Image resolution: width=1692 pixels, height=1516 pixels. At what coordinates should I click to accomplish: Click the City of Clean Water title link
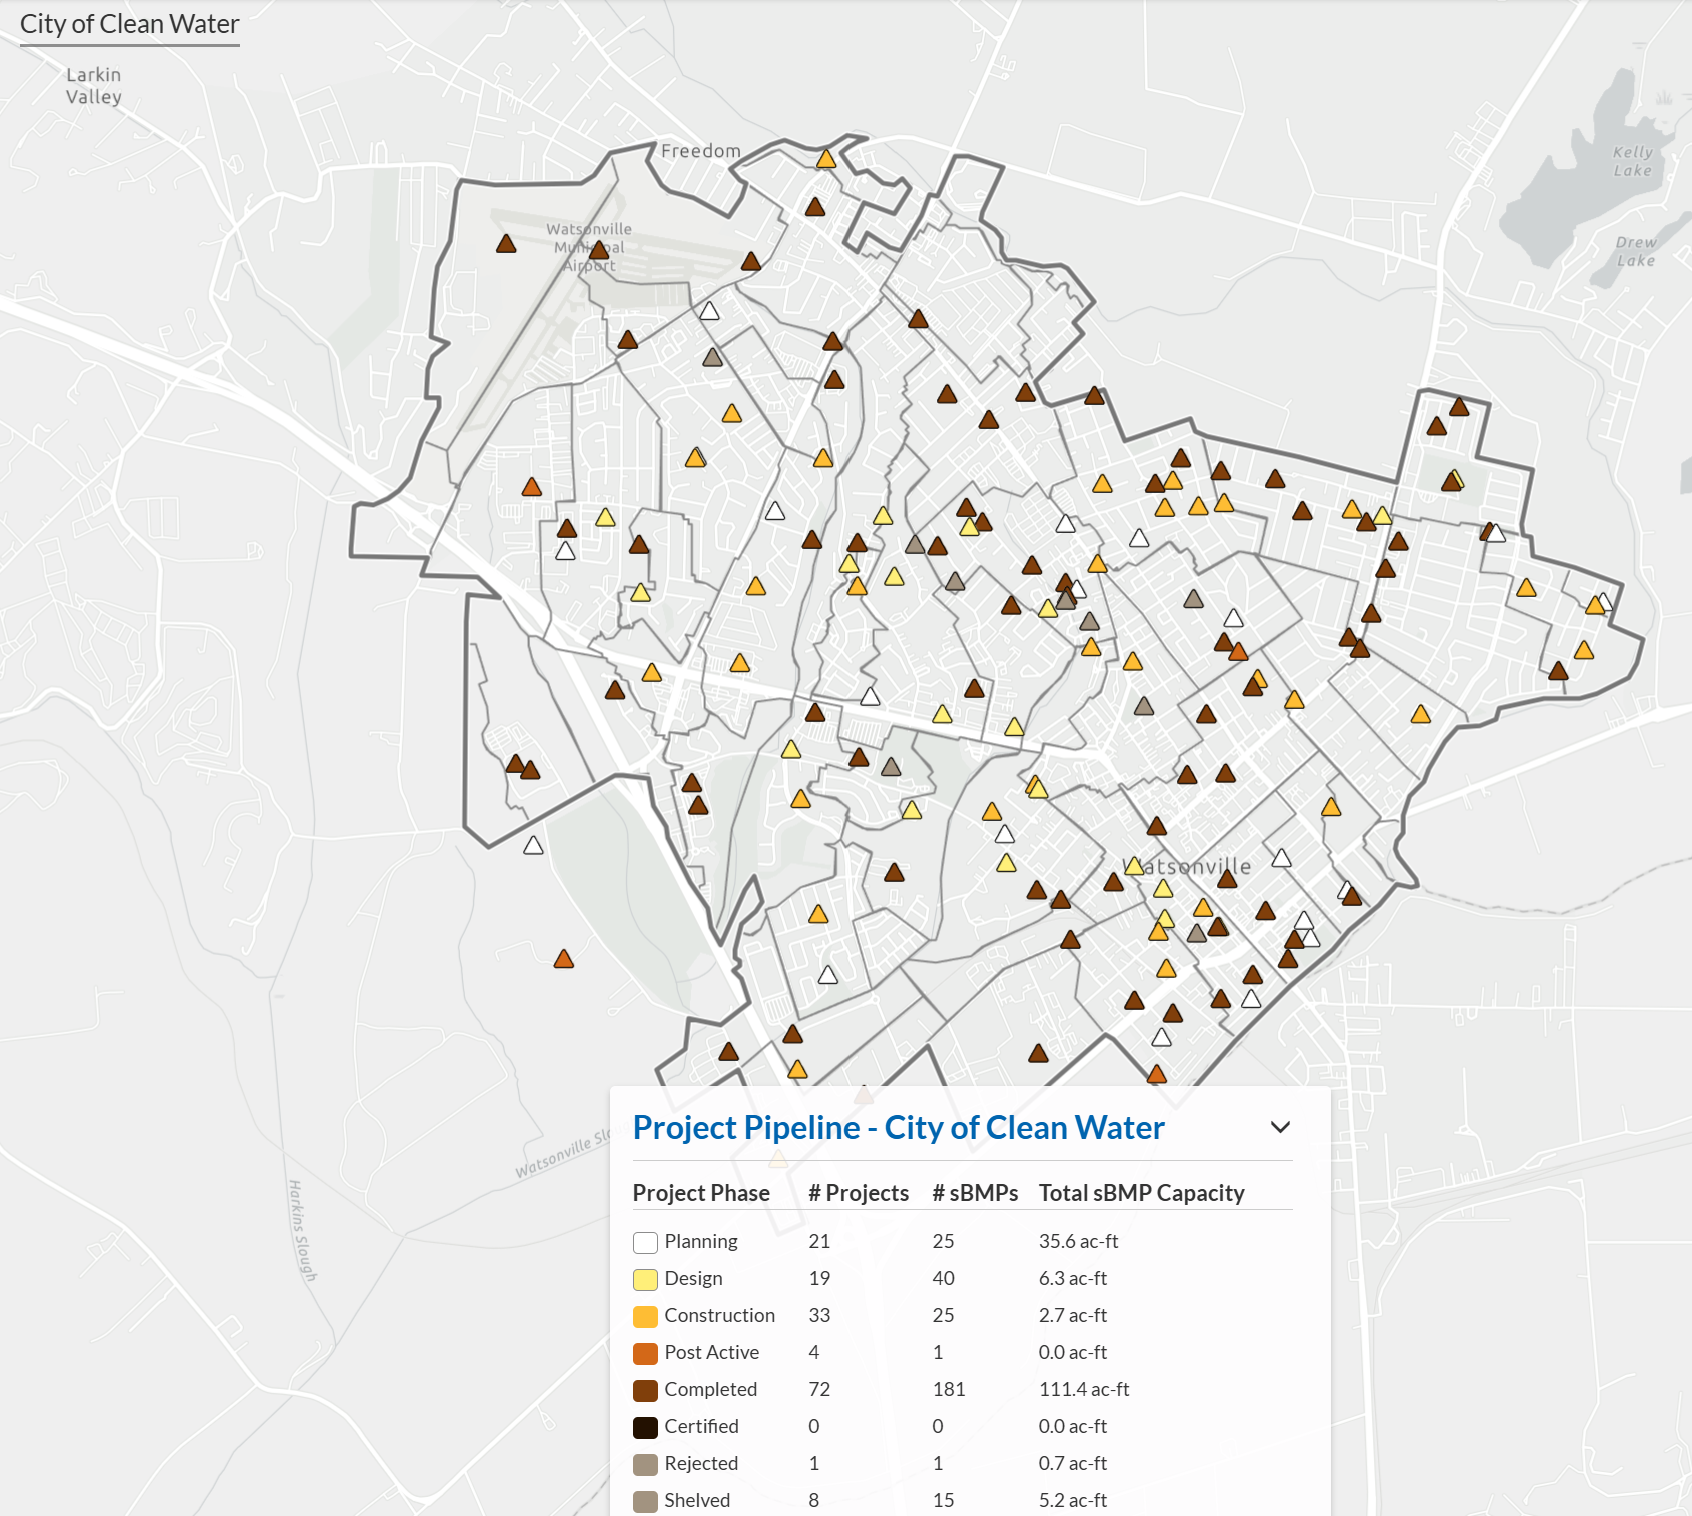[x=130, y=24]
